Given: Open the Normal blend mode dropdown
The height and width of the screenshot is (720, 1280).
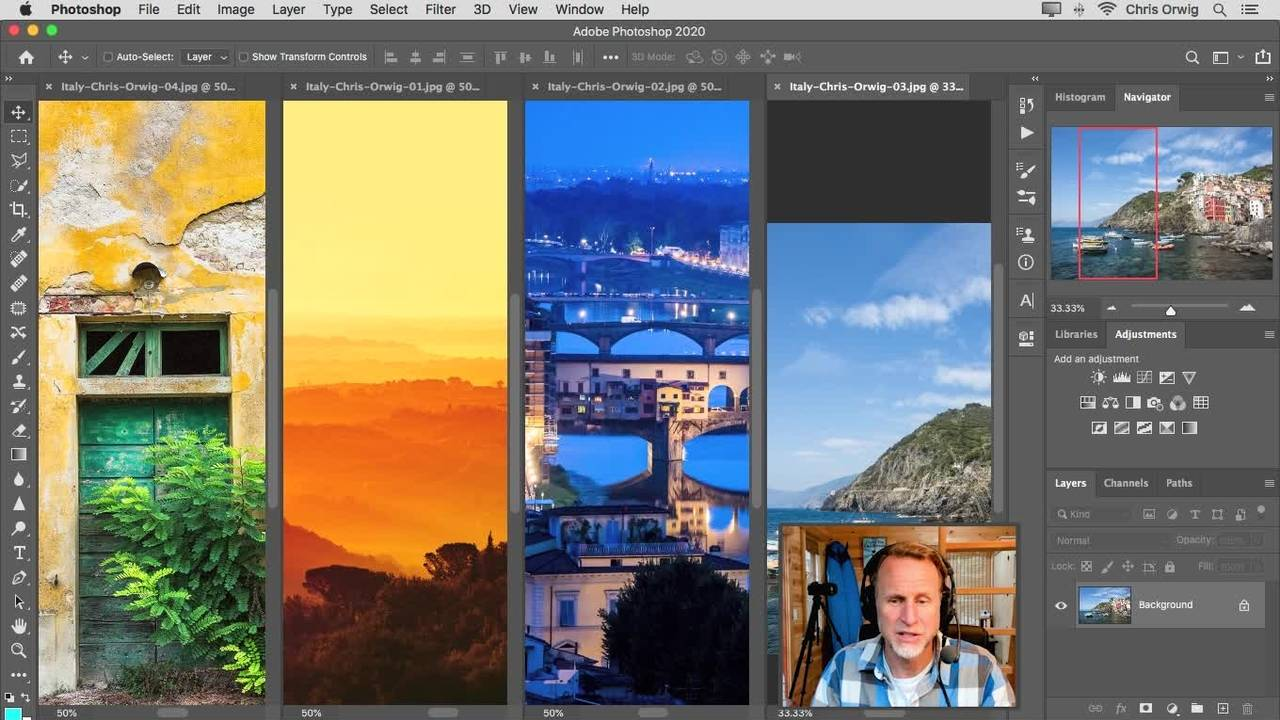Looking at the screenshot, I should (1111, 540).
